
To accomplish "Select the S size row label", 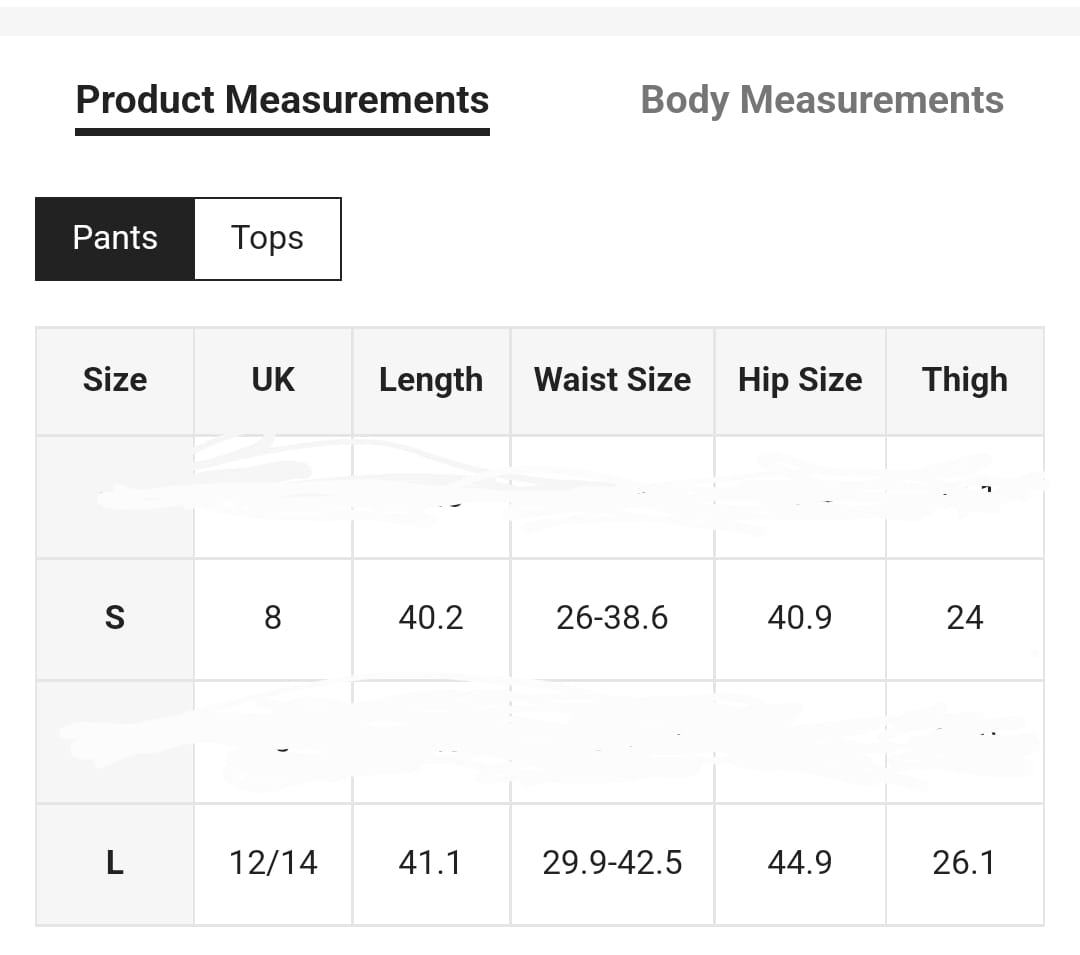I will point(115,618).
